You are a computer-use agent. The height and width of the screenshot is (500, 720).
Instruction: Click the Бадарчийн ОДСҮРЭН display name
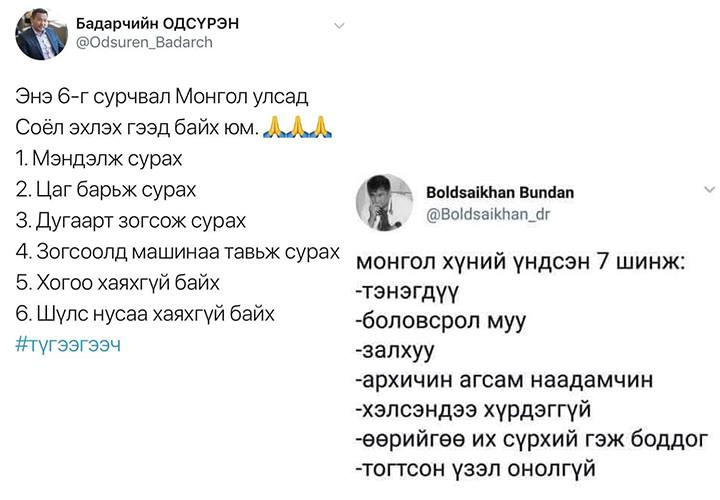157,23
